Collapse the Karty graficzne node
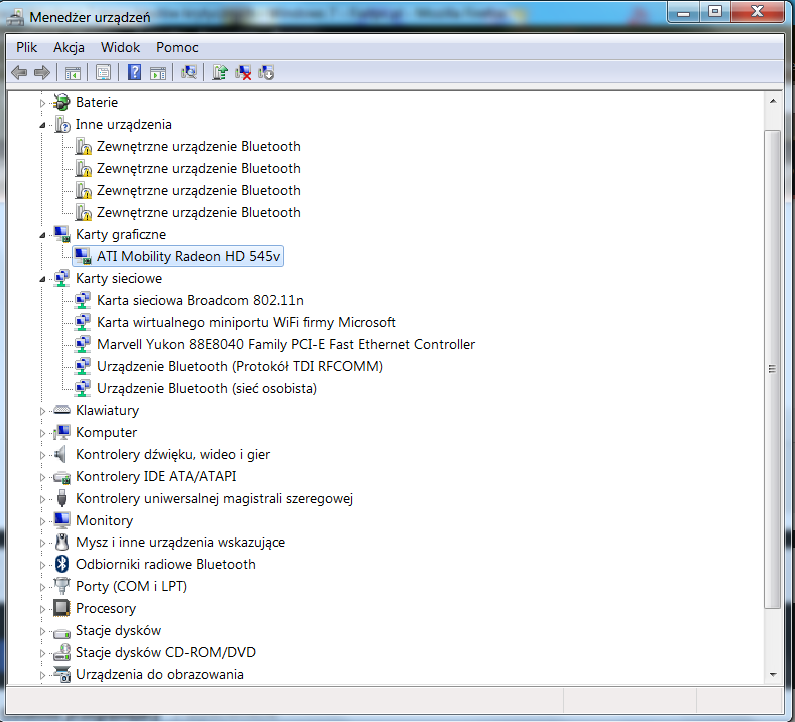Image resolution: width=795 pixels, height=722 pixels. [x=43, y=235]
